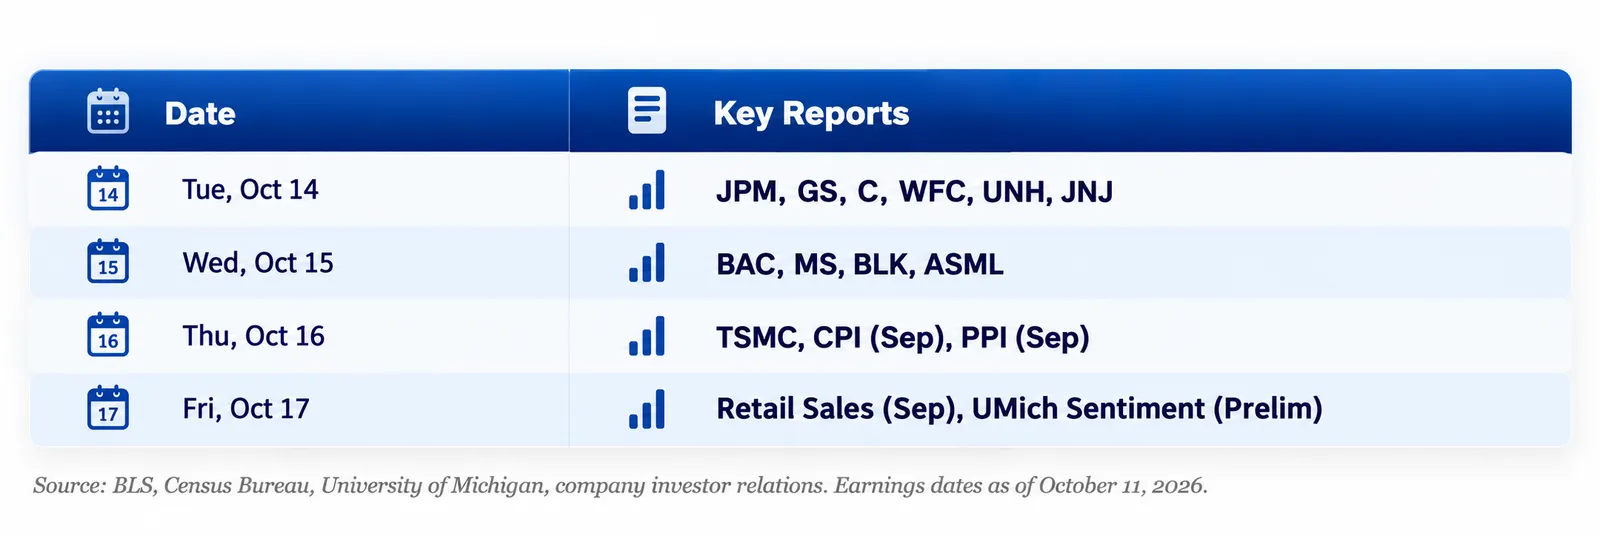Click the document icon beside Key Reports
Image resolution: width=1600 pixels, height=535 pixels.
647,111
